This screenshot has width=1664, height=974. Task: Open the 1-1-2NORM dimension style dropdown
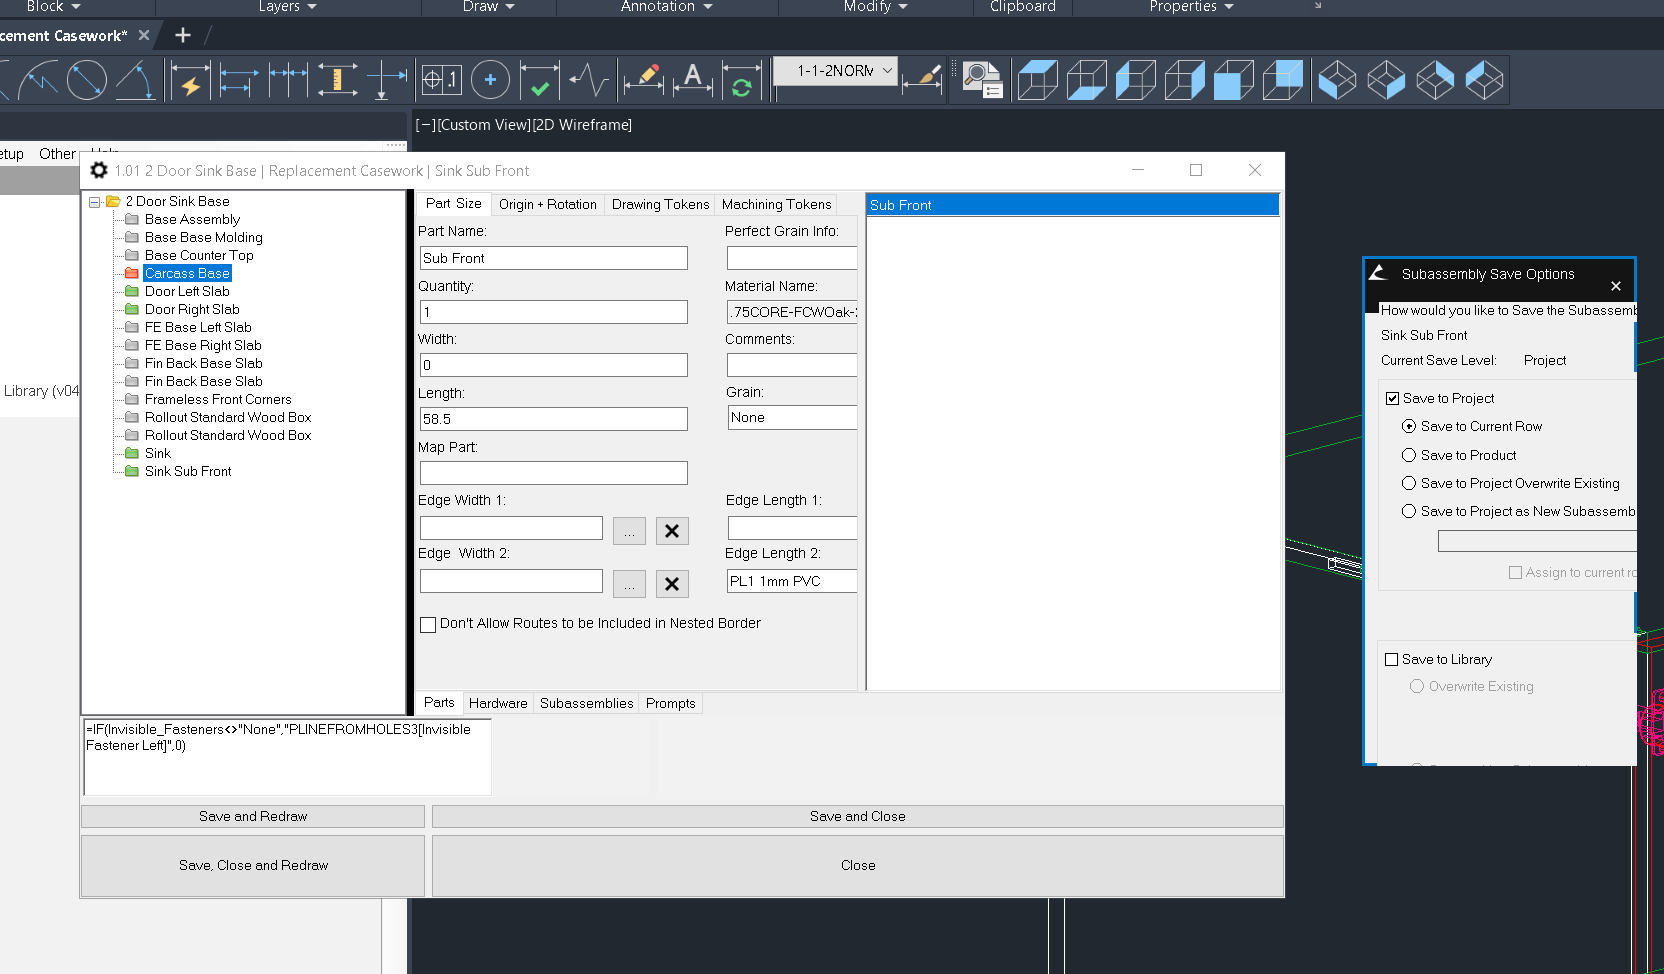(886, 71)
